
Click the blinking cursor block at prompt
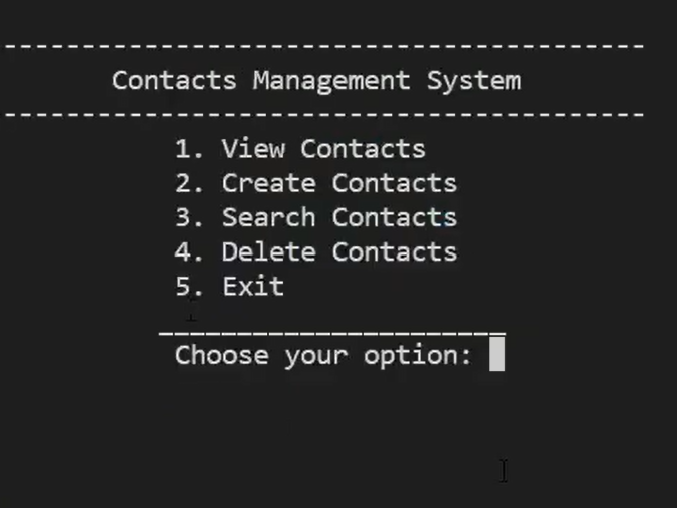tap(497, 355)
